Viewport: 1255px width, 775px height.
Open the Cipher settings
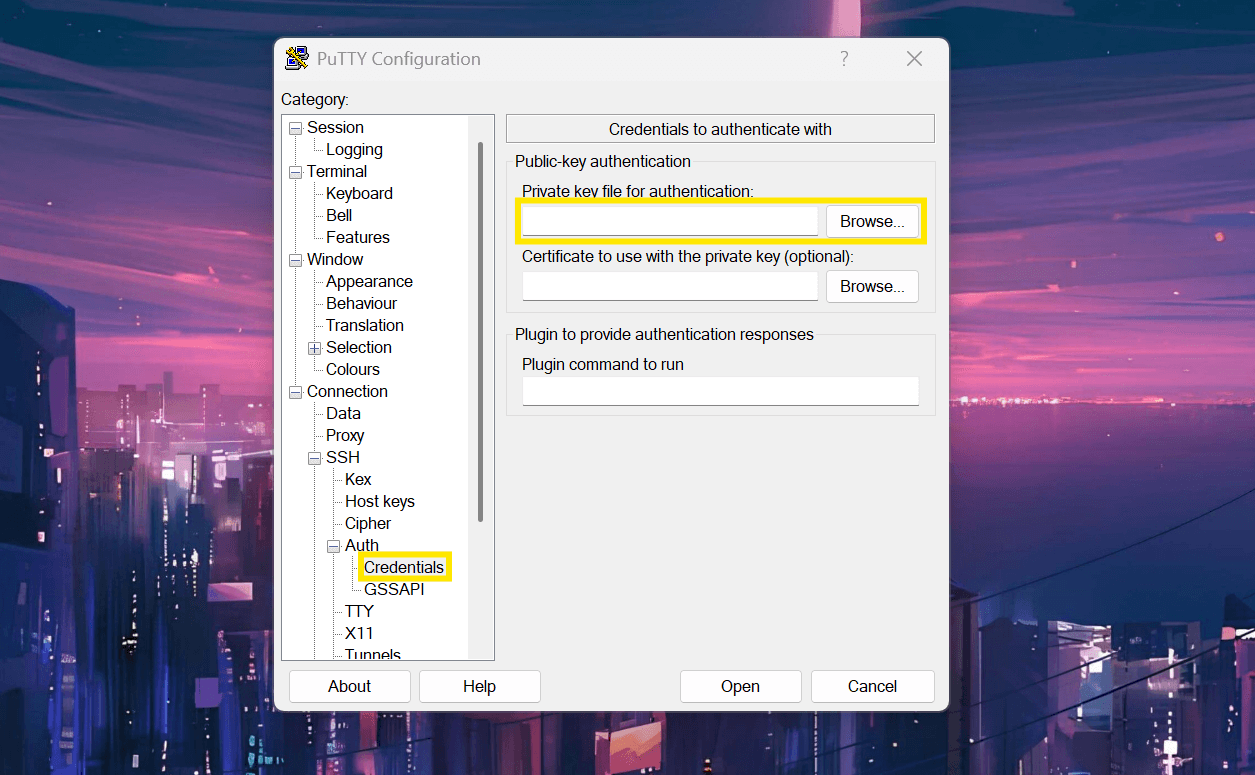point(368,523)
